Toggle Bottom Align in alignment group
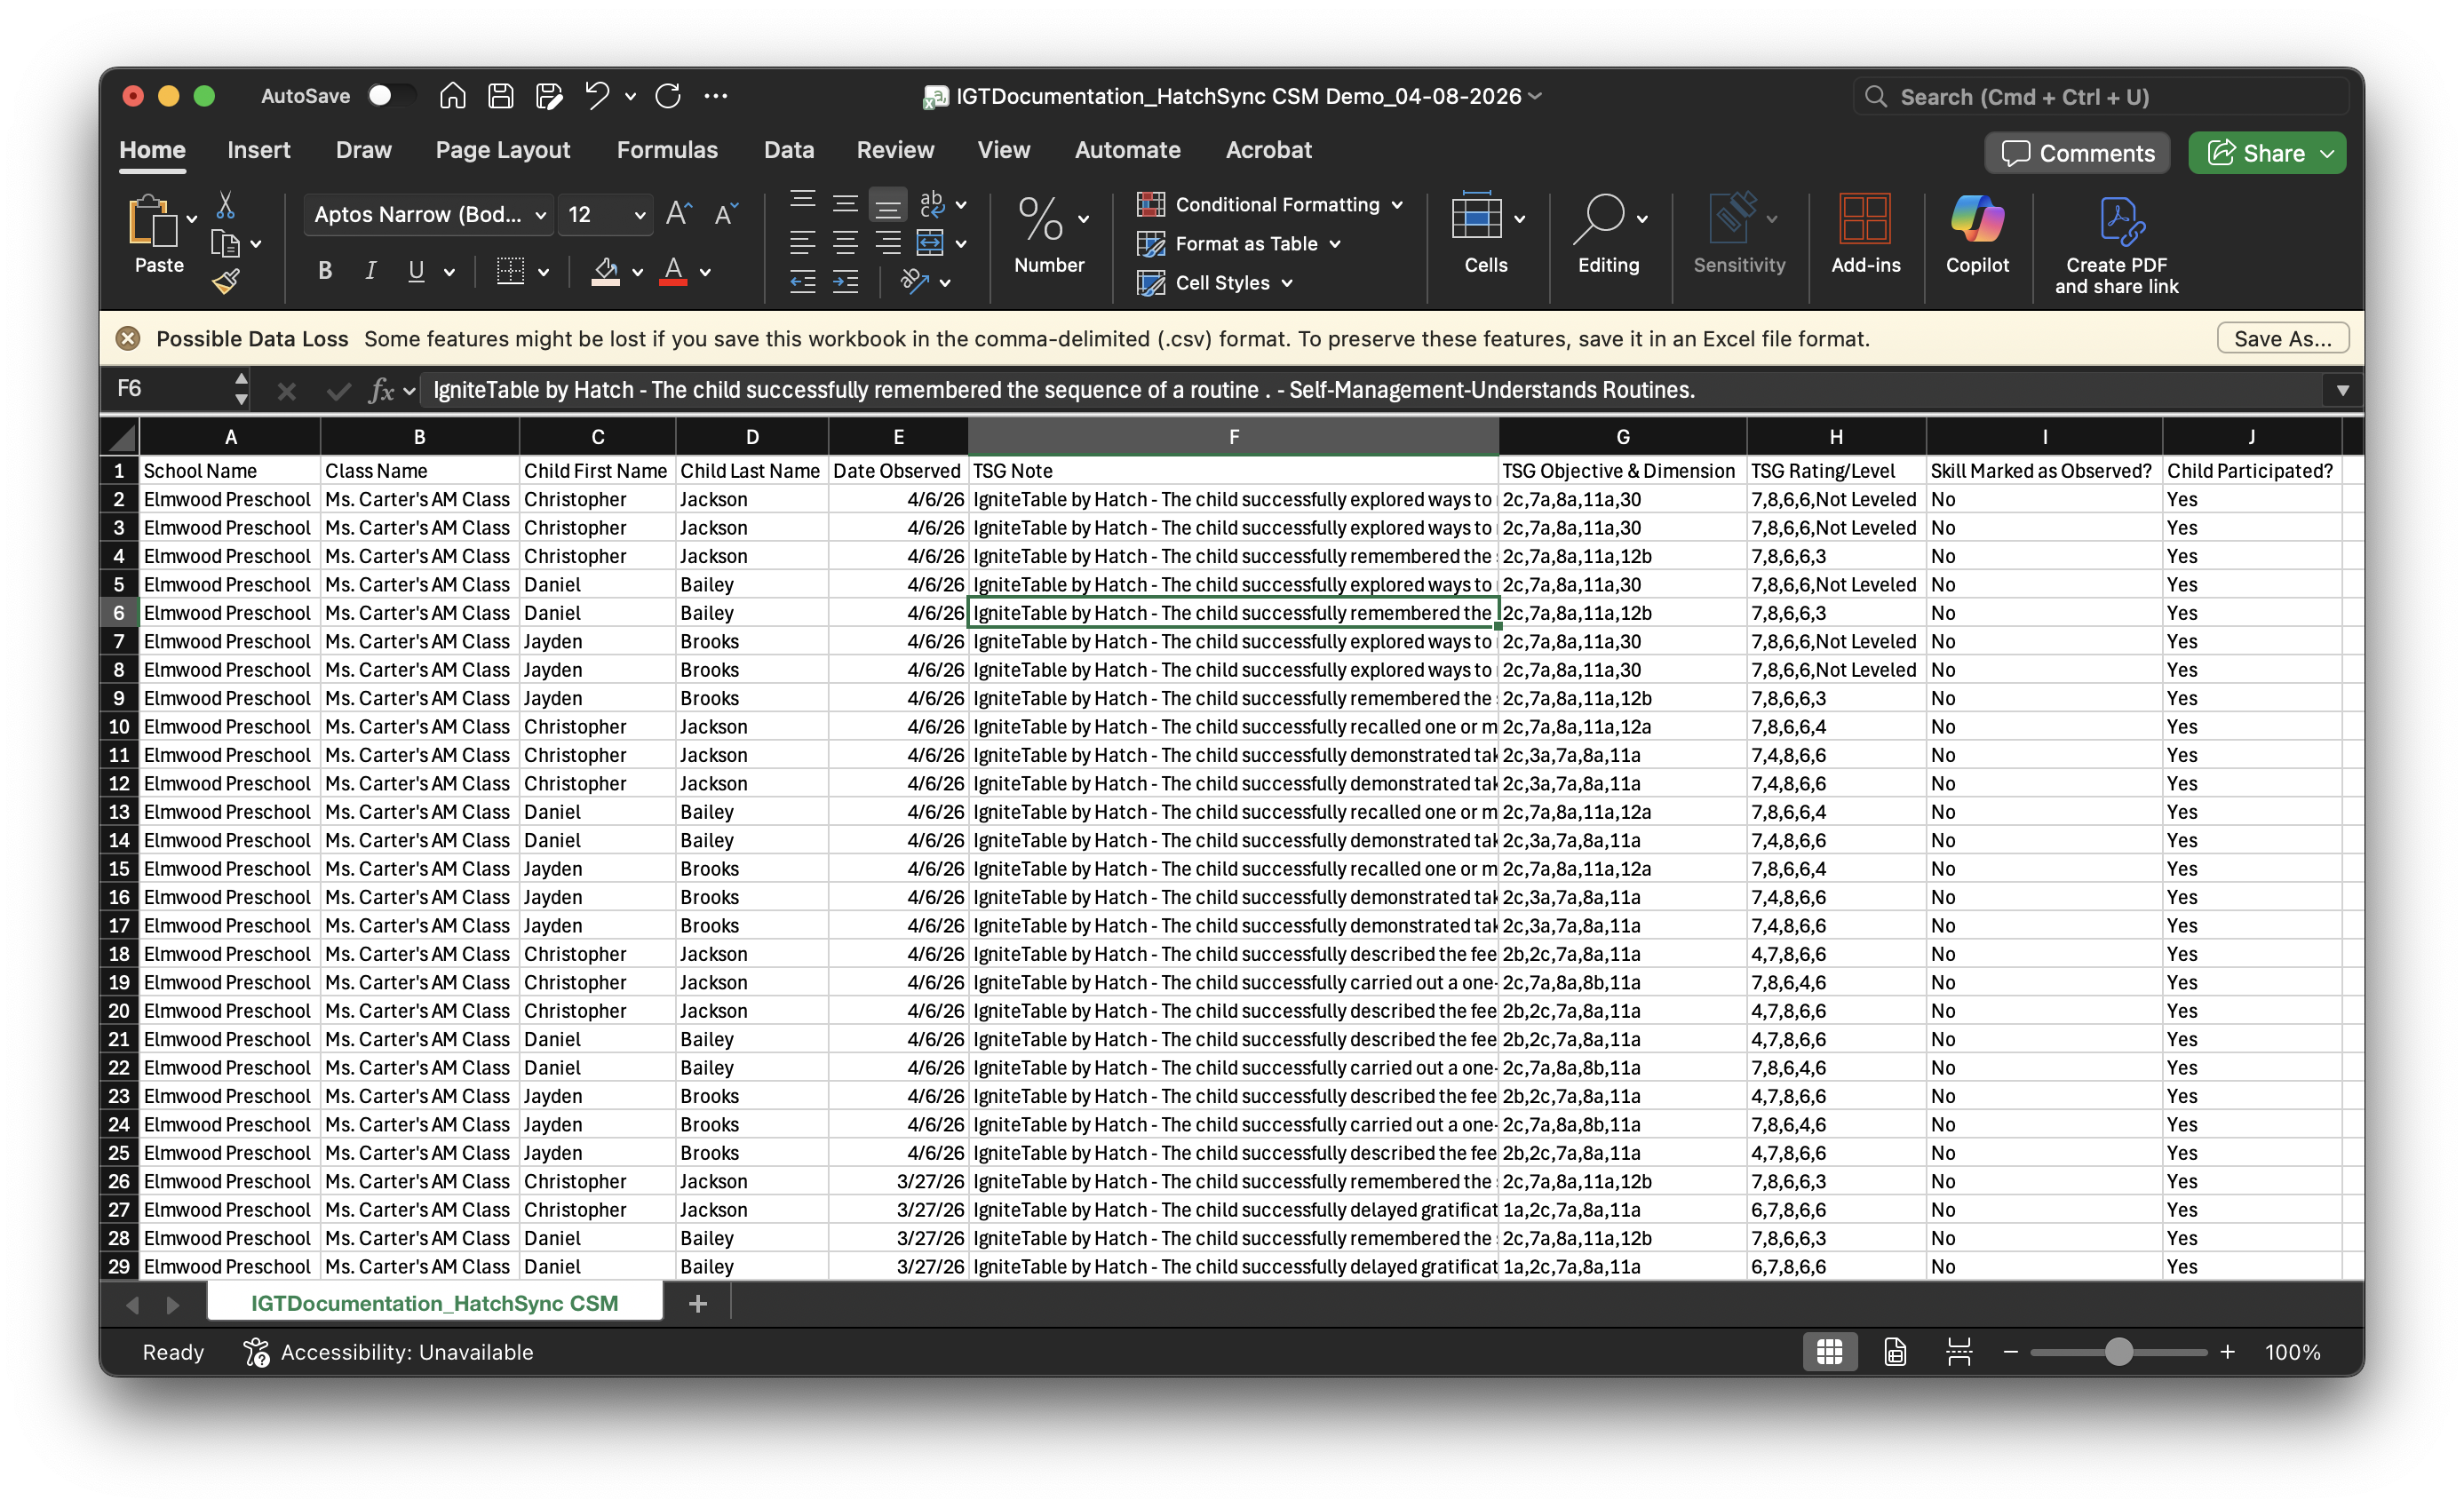The height and width of the screenshot is (1508, 2464). pyautogui.click(x=887, y=205)
